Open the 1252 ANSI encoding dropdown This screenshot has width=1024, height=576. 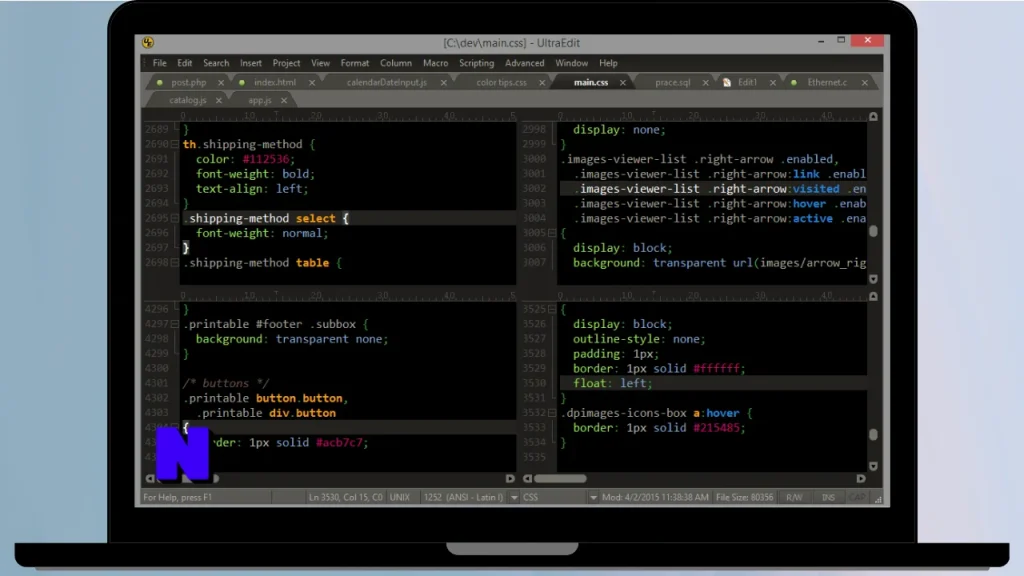(514, 498)
